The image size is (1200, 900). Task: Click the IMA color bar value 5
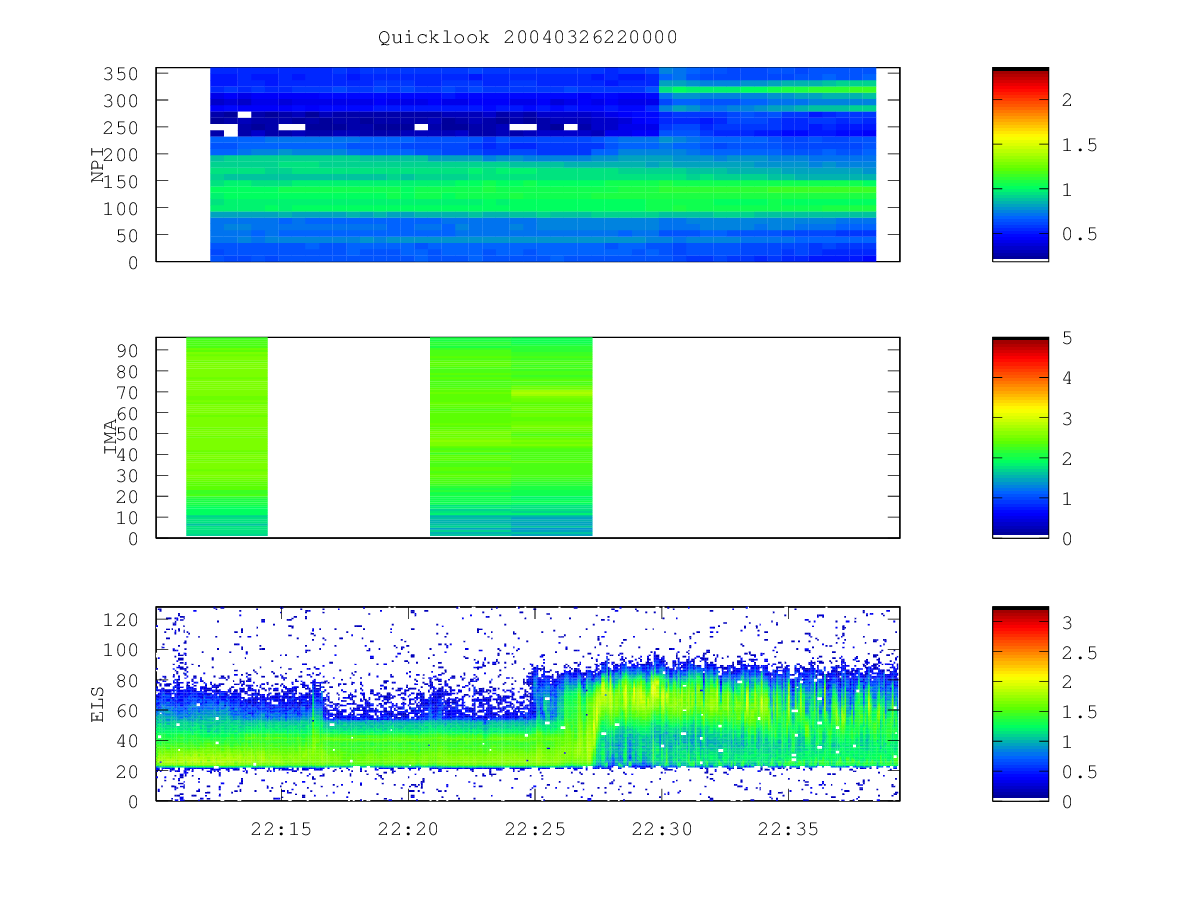1068,338
